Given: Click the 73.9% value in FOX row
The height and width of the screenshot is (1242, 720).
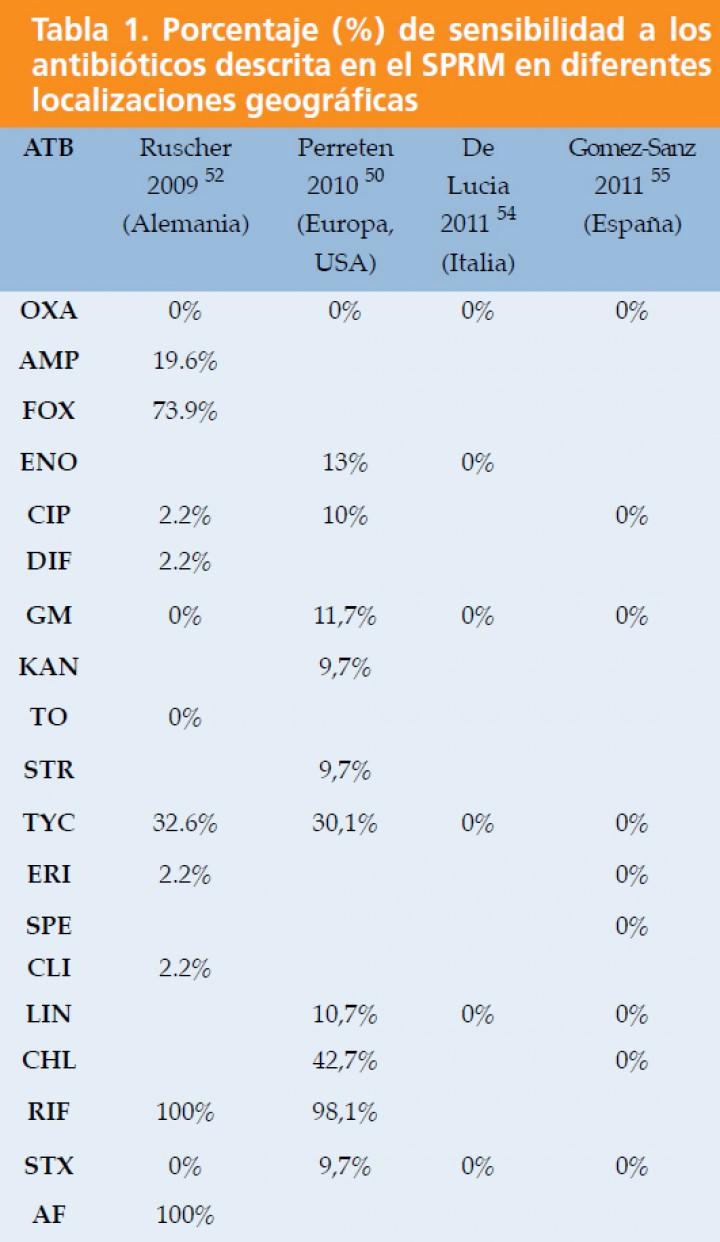Looking at the screenshot, I should point(185,411).
